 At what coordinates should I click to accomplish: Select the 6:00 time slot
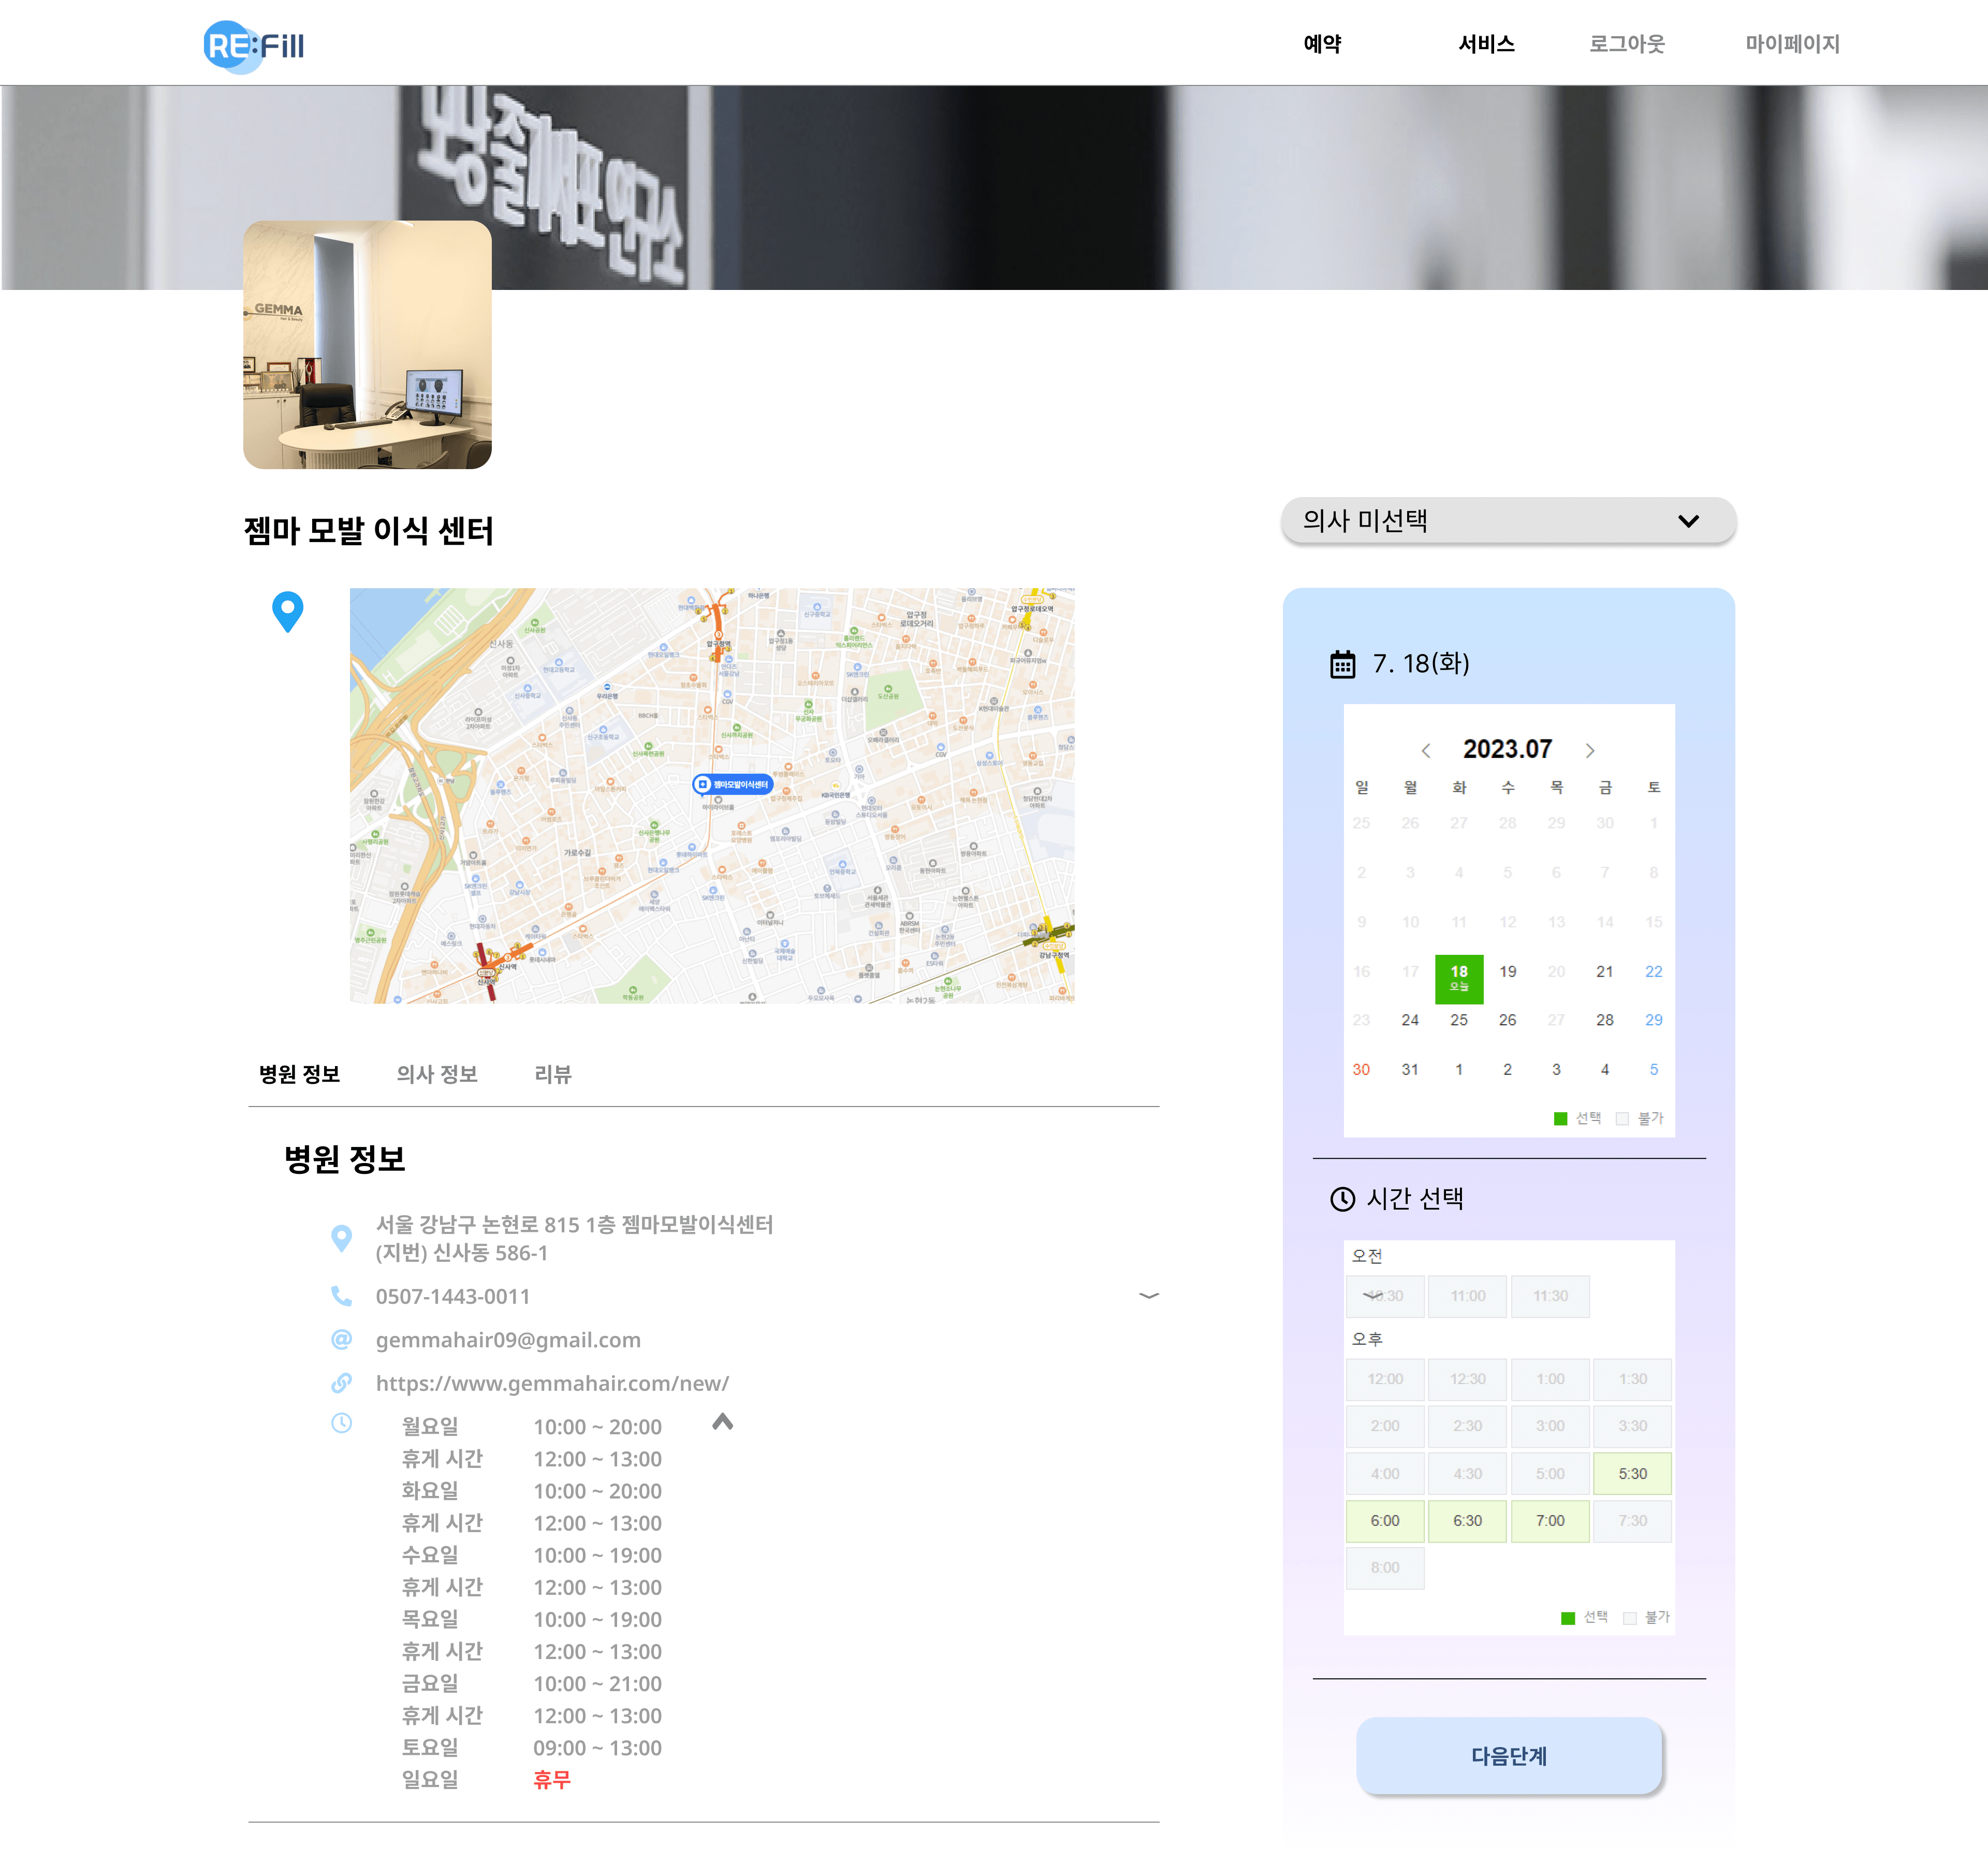click(x=1385, y=1521)
